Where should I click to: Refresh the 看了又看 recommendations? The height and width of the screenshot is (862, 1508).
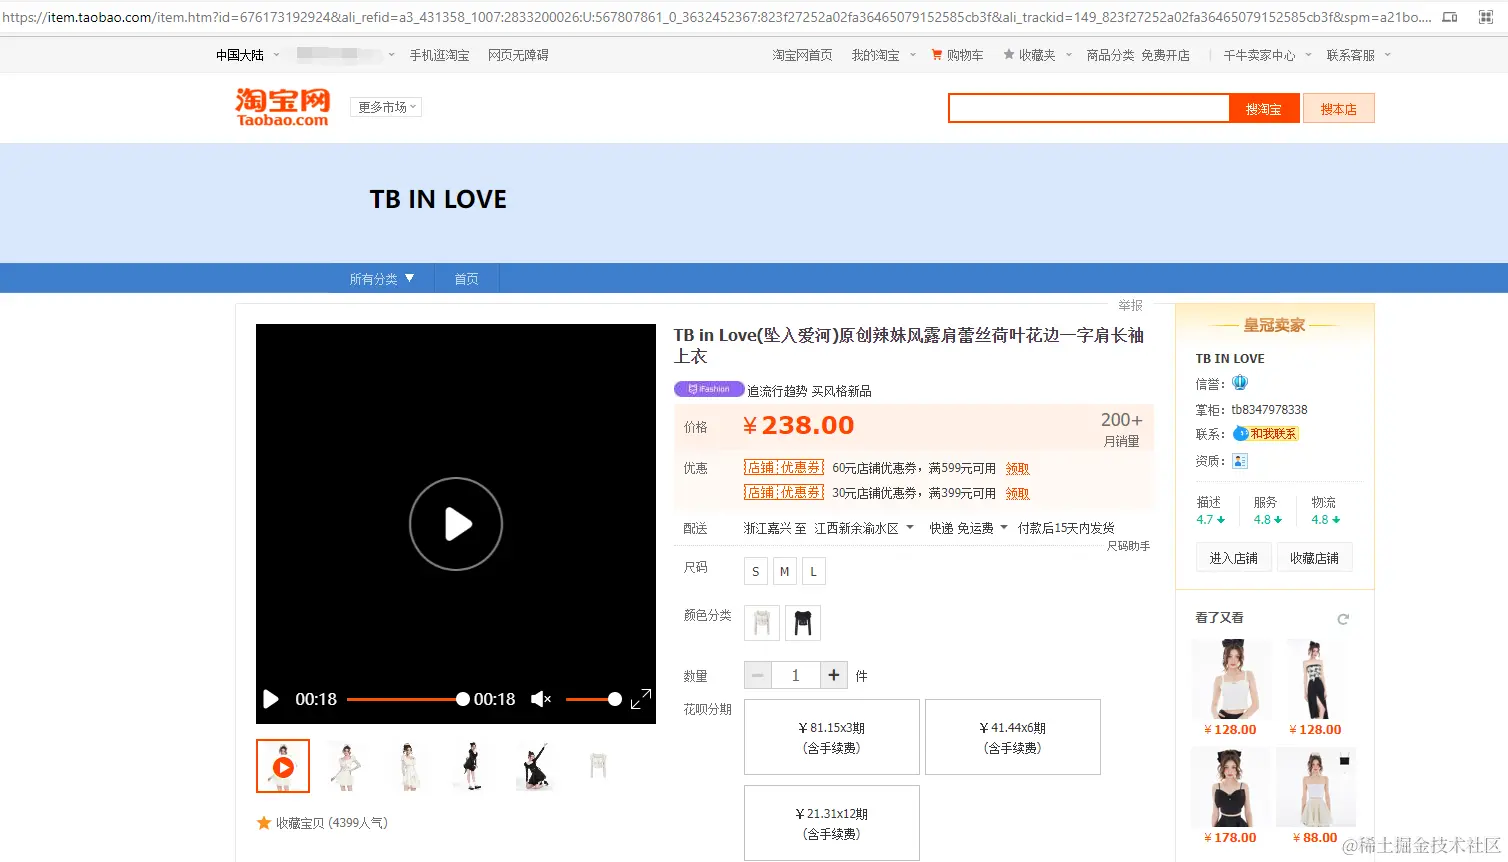pos(1343,619)
